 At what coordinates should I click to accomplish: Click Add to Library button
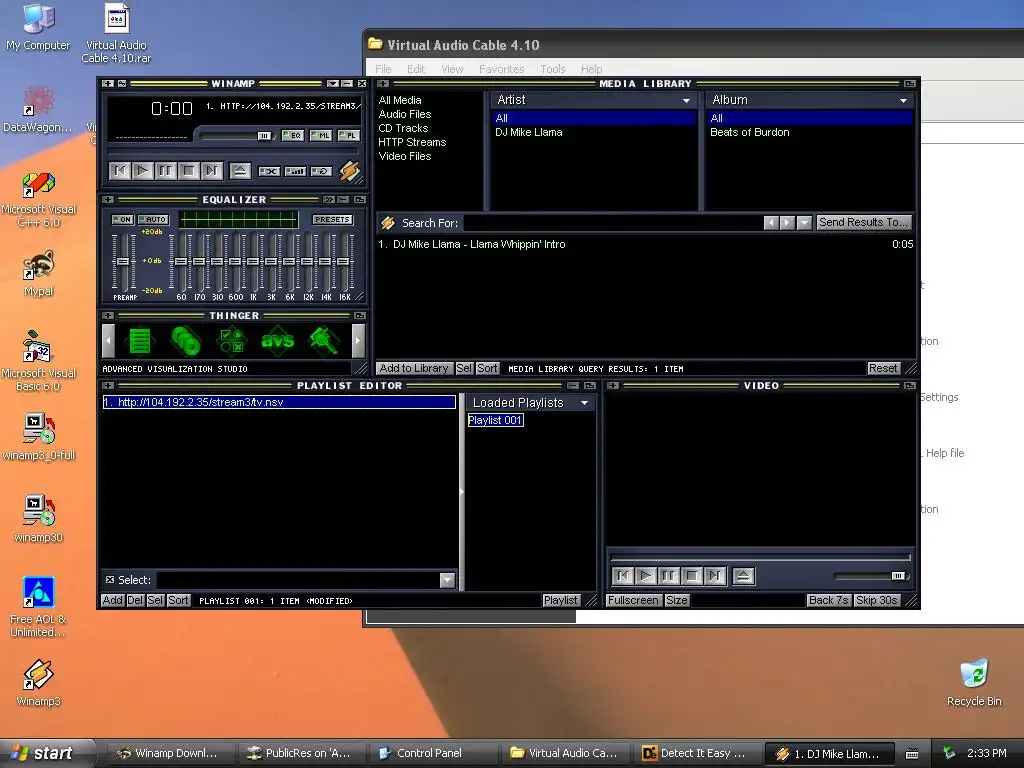pyautogui.click(x=414, y=368)
